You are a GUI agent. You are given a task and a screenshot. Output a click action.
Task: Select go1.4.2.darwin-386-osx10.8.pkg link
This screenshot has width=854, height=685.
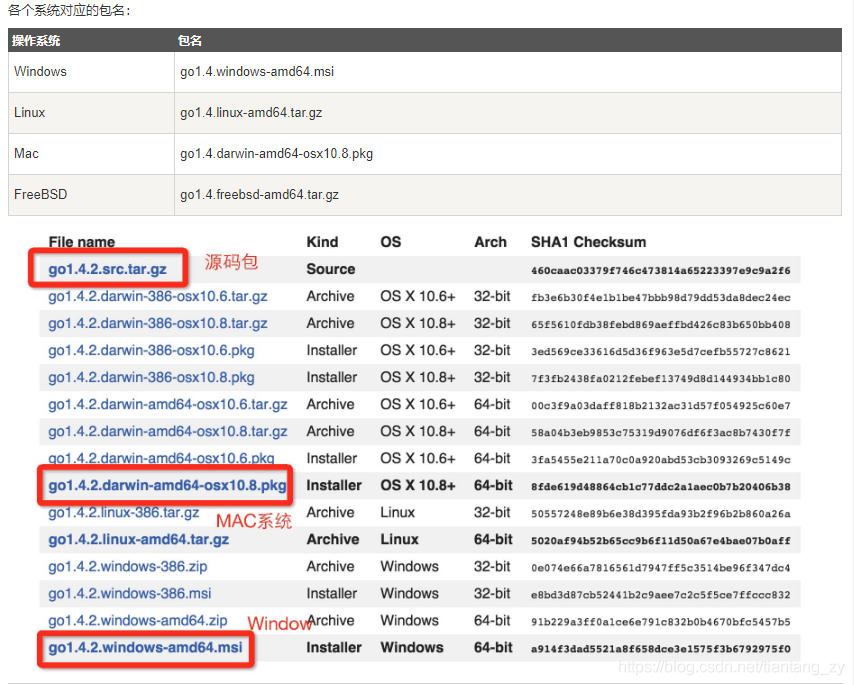pyautogui.click(x=151, y=377)
